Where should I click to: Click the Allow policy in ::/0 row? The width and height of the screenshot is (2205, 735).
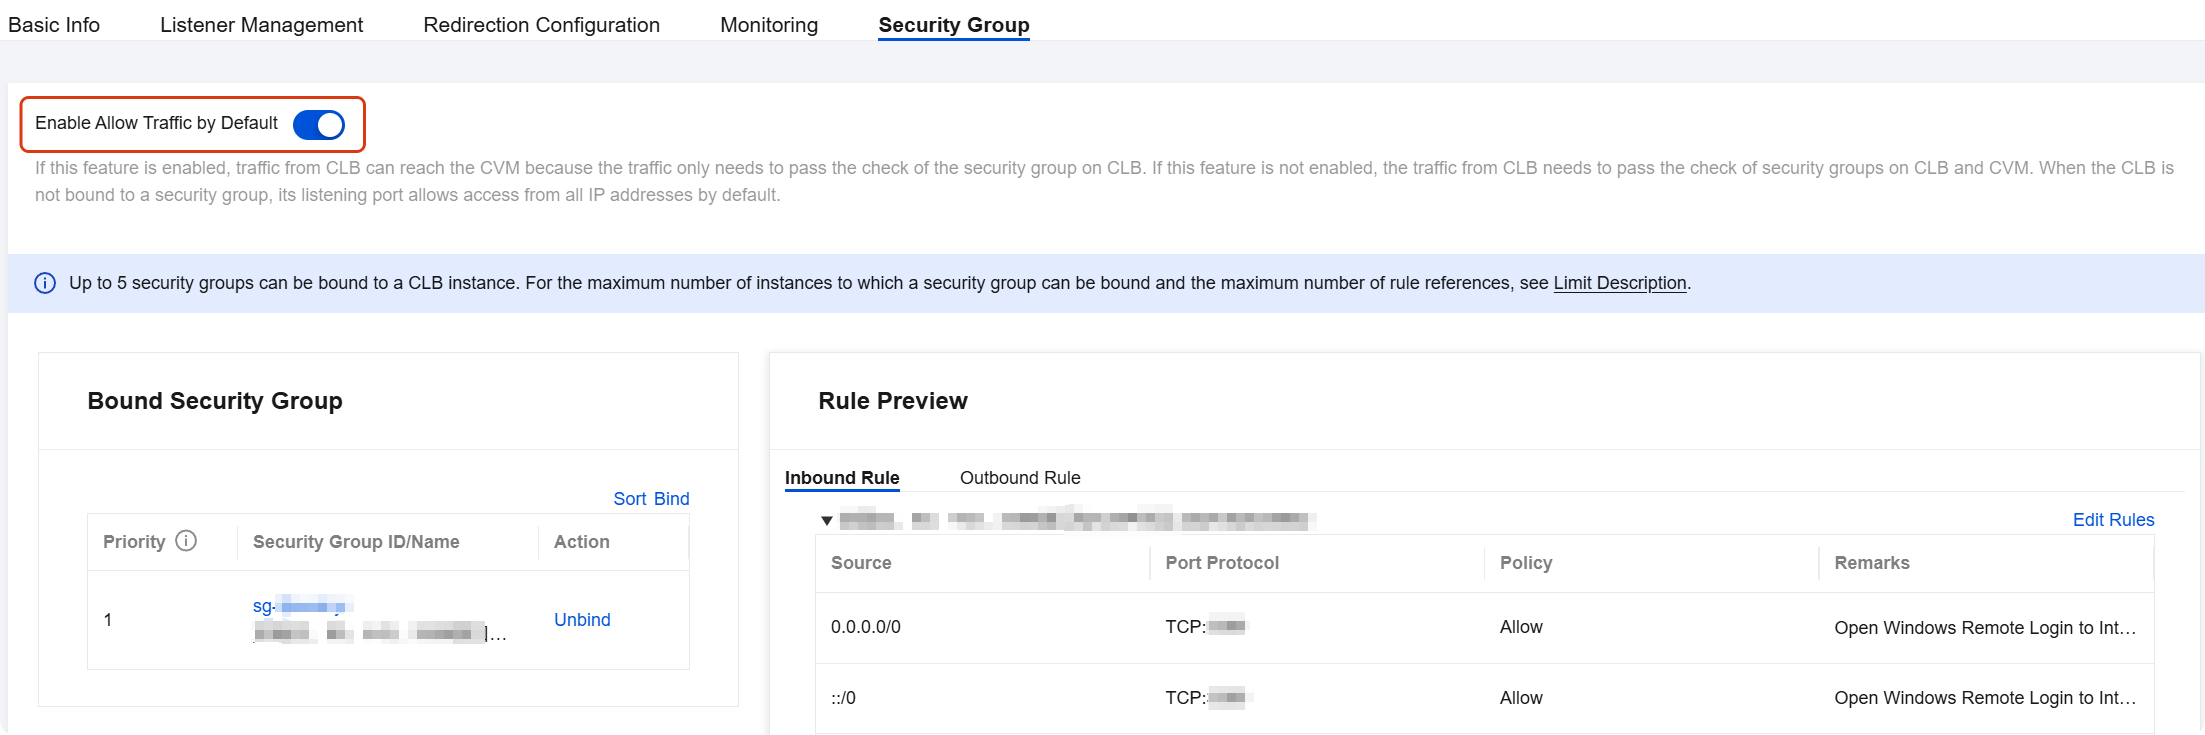[x=1521, y=698]
